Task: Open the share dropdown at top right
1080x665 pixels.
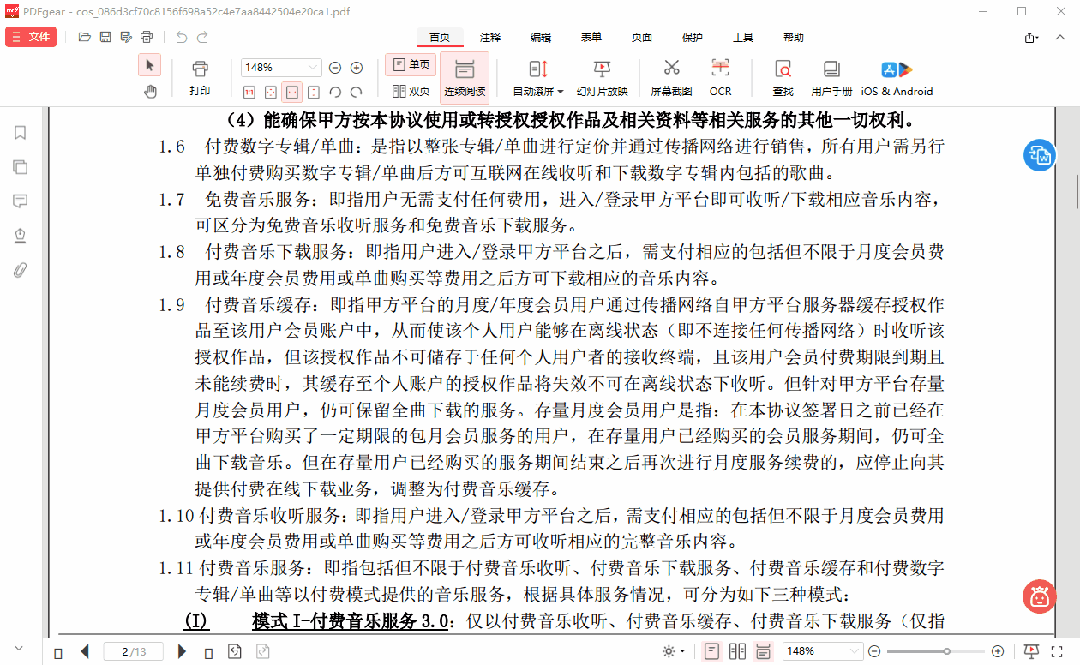Action: [1031, 38]
